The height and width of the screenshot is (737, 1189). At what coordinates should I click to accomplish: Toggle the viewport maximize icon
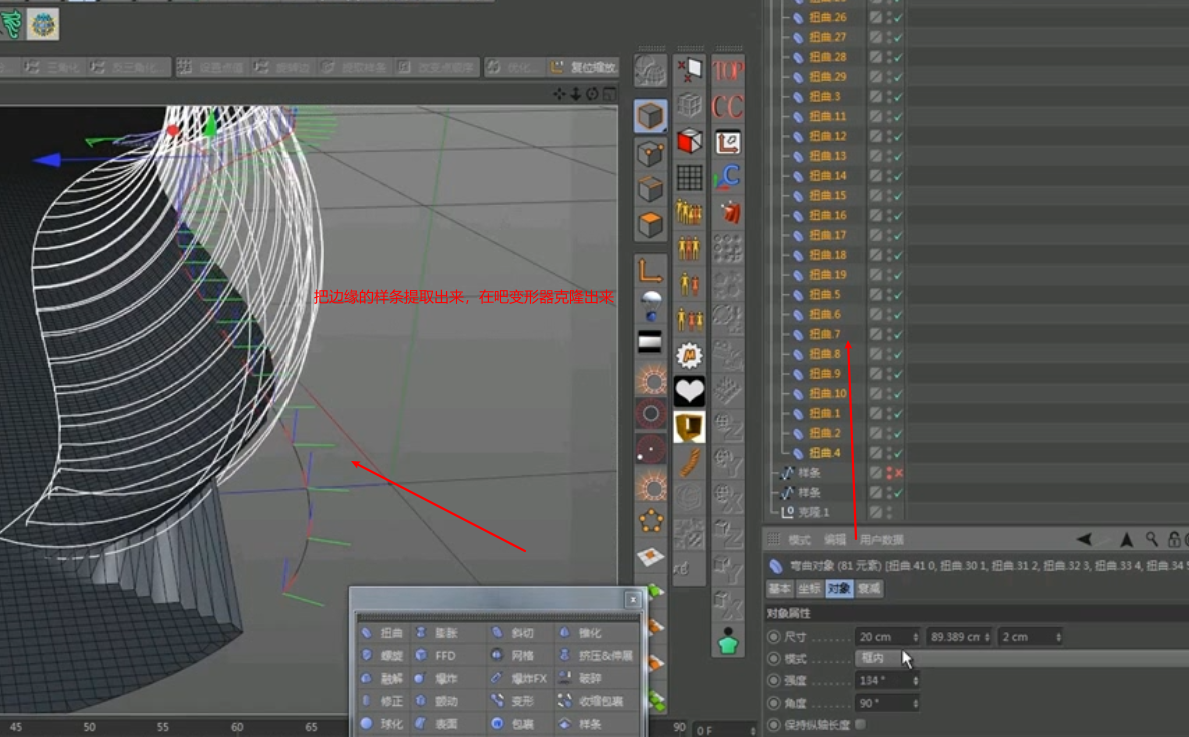click(609, 94)
